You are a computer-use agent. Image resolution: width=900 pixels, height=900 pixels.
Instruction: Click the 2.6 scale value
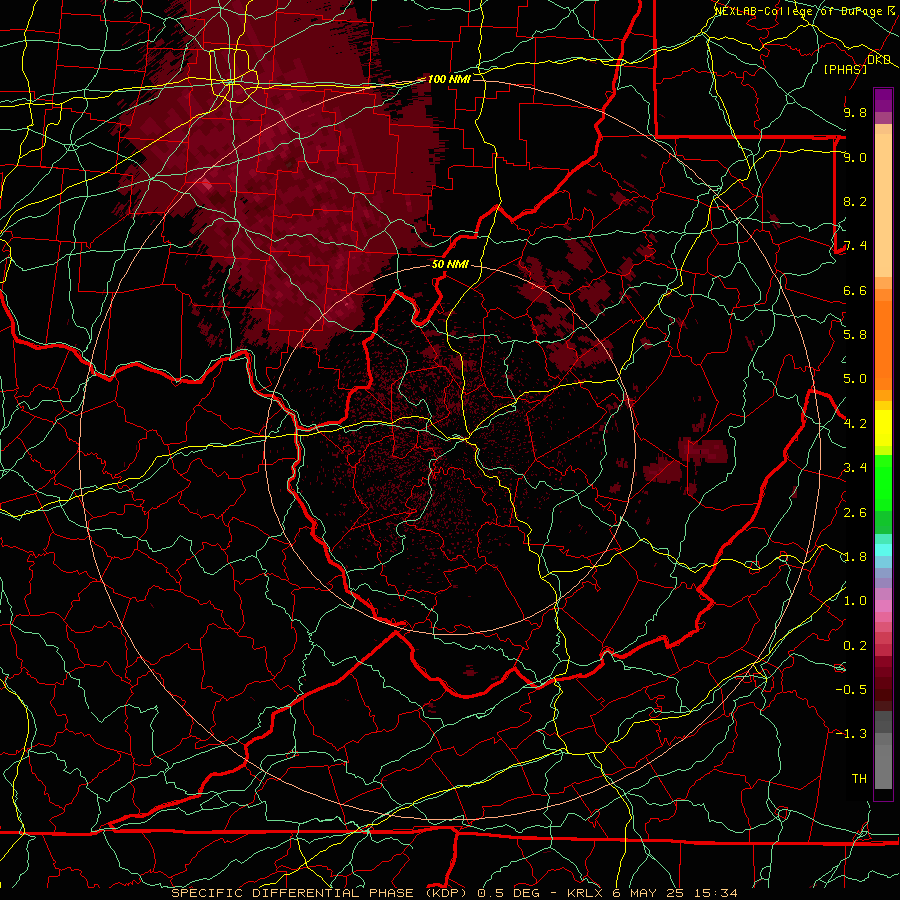855,513
